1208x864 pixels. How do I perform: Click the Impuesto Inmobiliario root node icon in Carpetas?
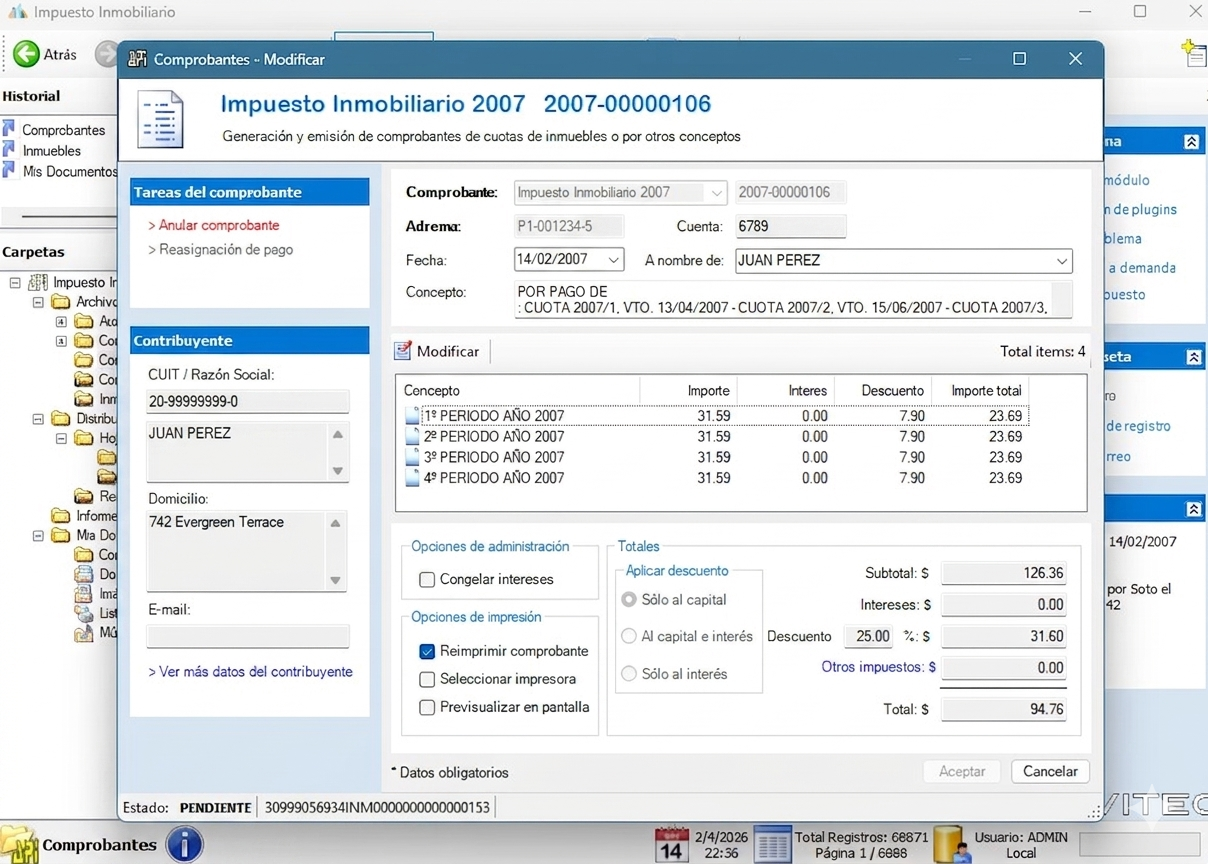(x=38, y=282)
